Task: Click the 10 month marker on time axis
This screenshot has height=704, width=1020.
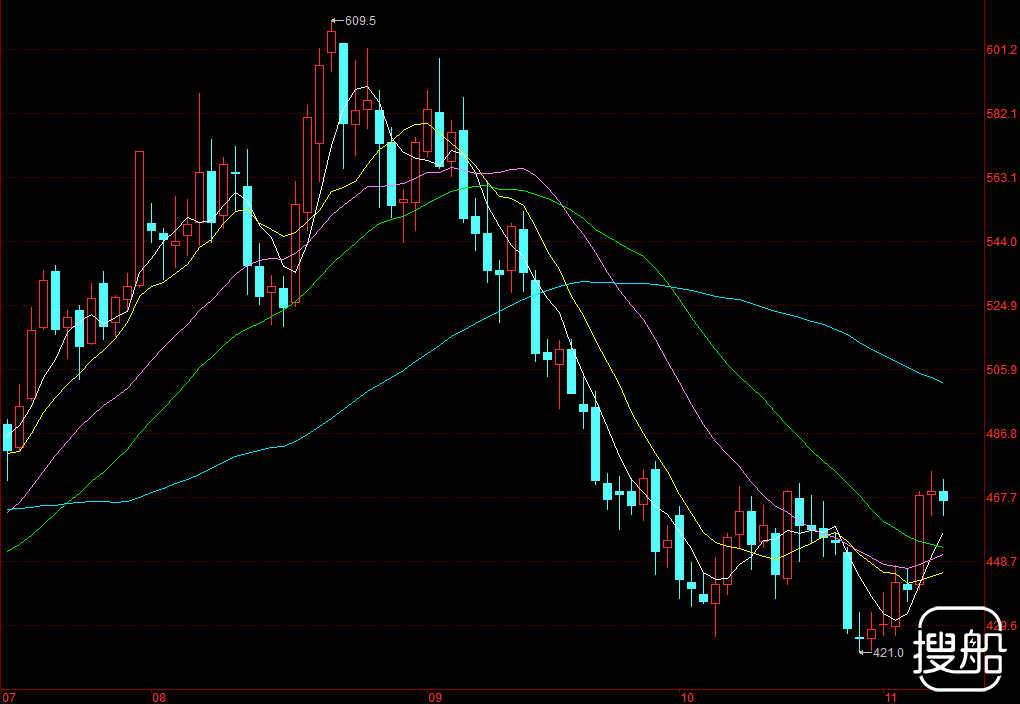Action: (x=688, y=697)
